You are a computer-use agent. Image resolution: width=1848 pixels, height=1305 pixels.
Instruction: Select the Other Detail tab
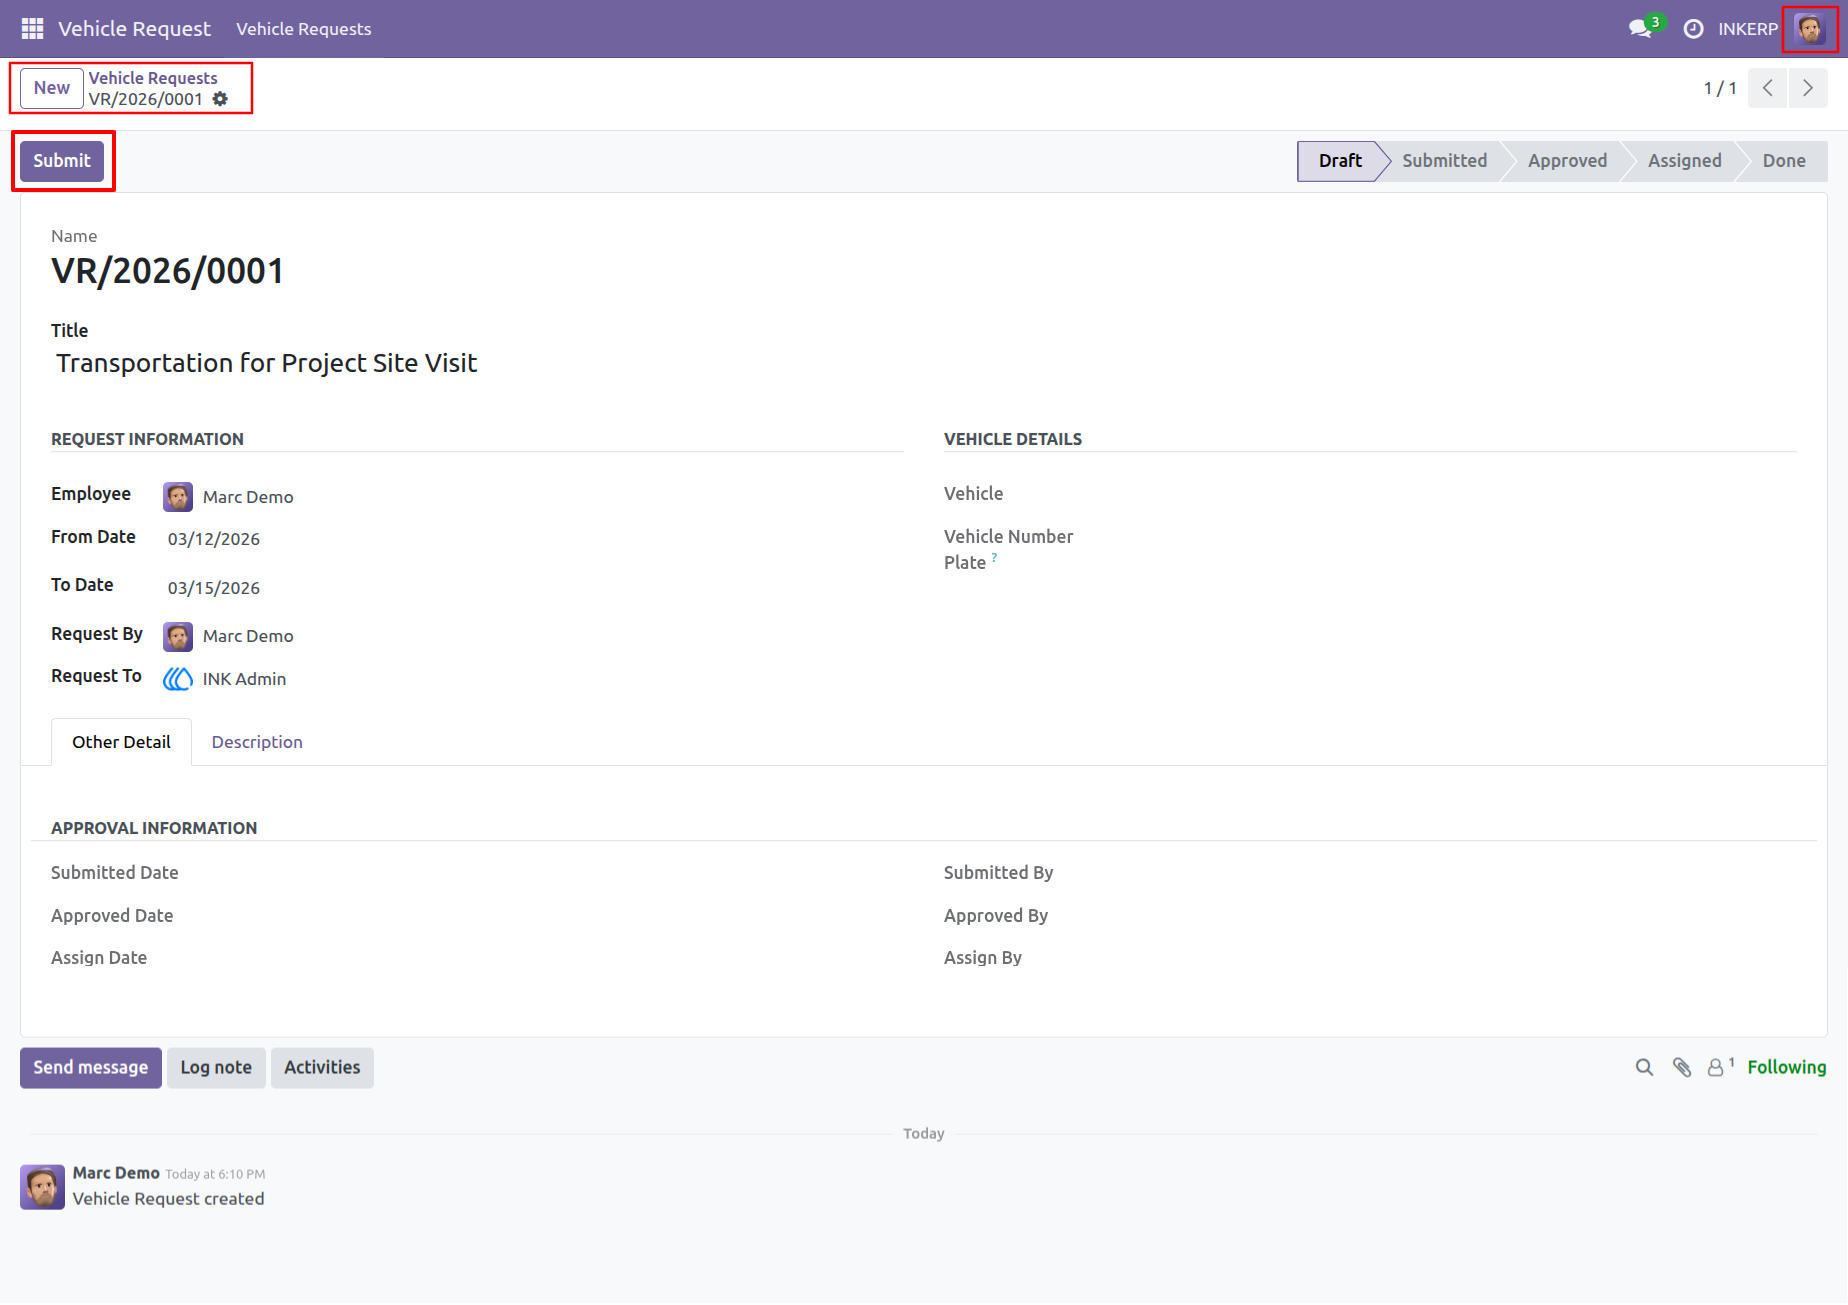121,742
